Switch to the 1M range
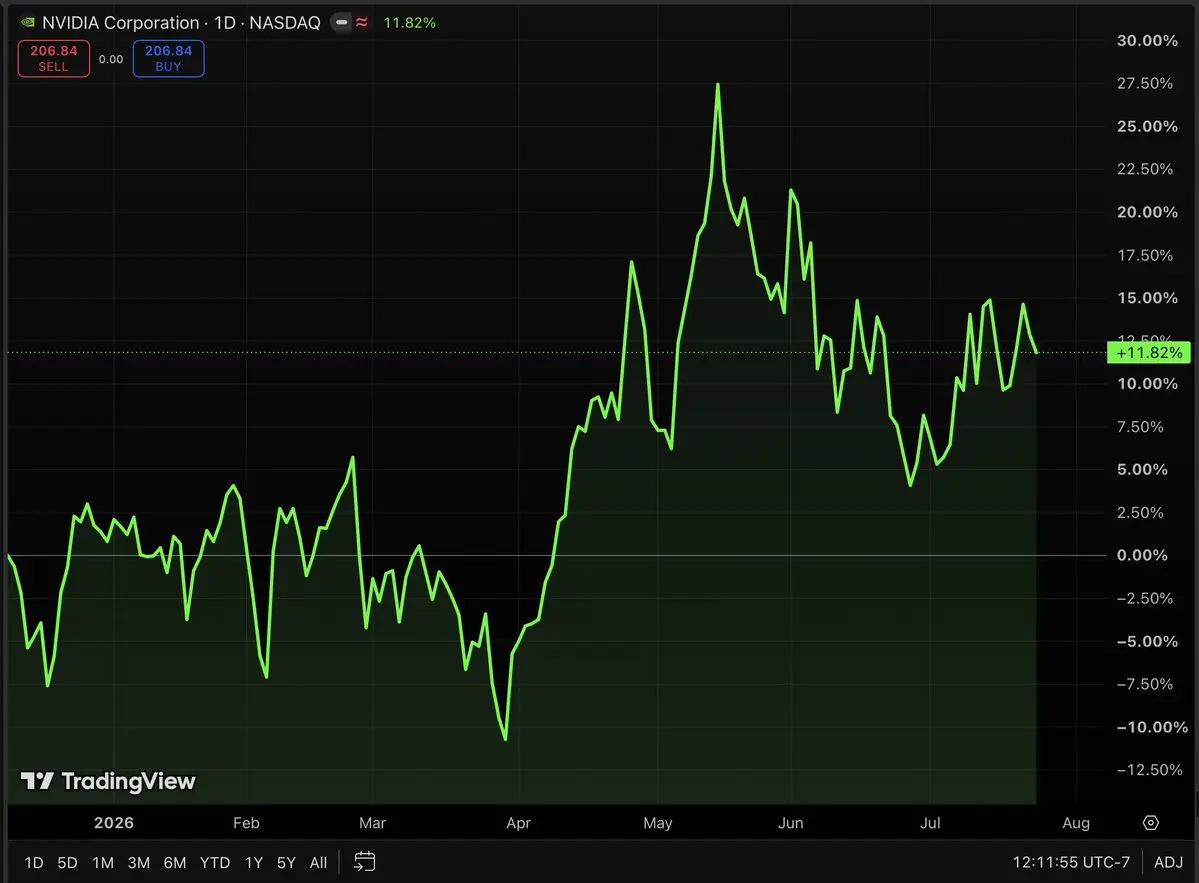The image size is (1199, 883). (102, 862)
